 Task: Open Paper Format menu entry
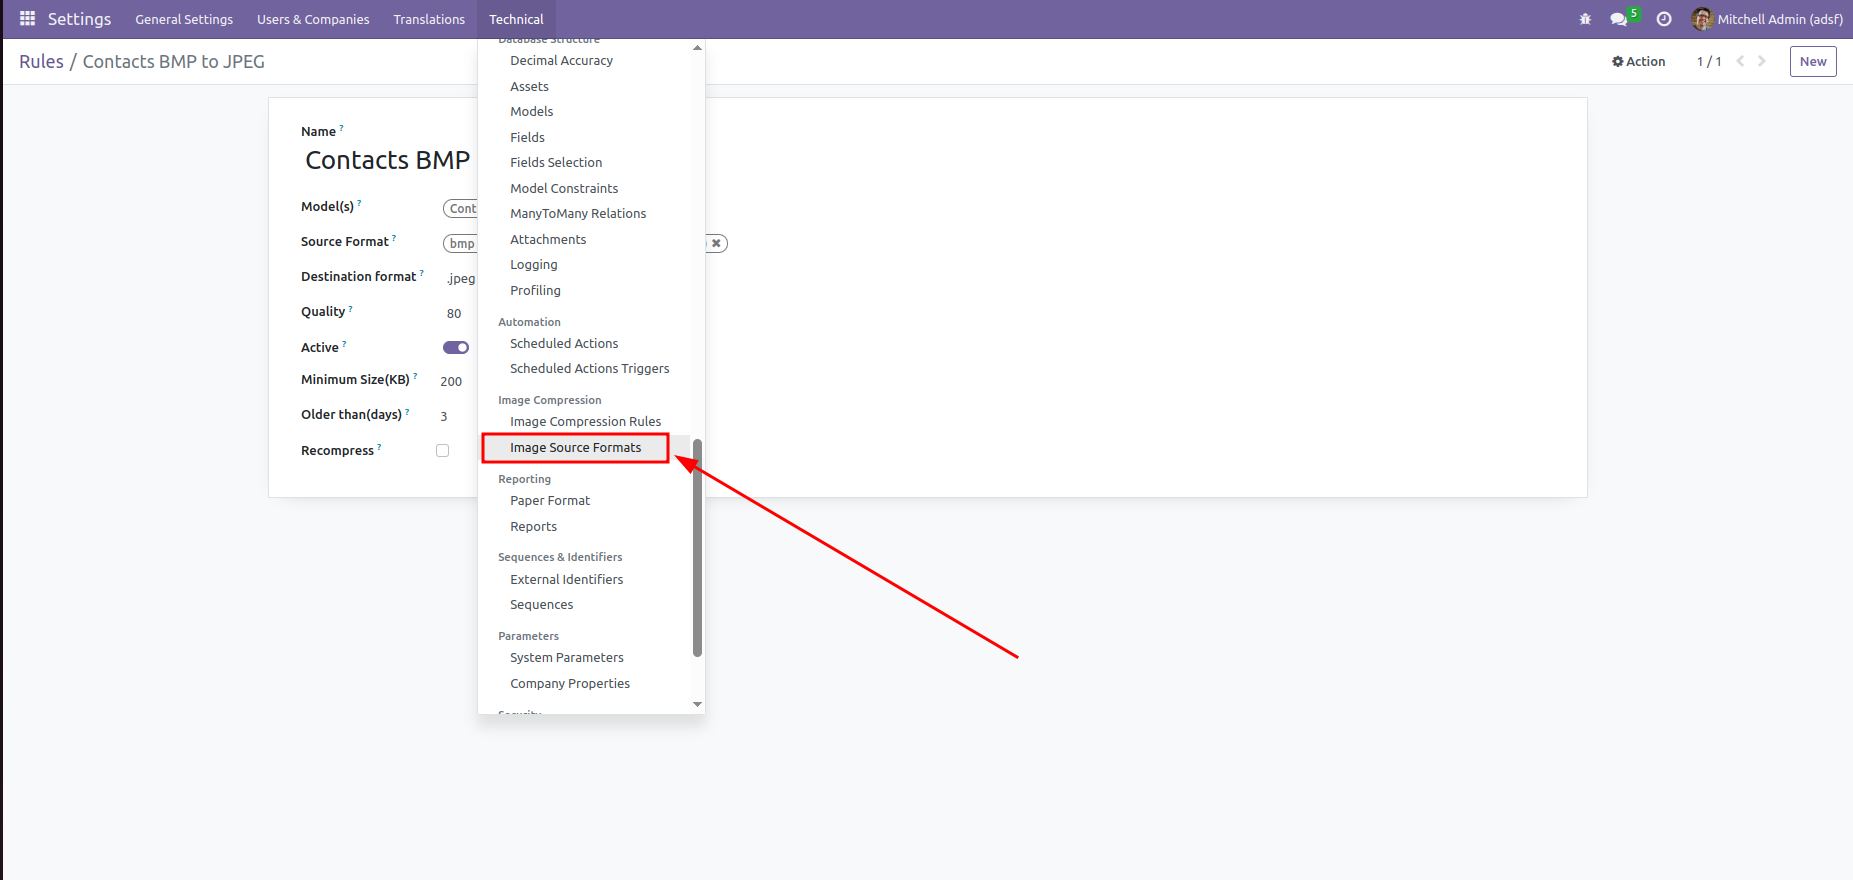tap(551, 500)
